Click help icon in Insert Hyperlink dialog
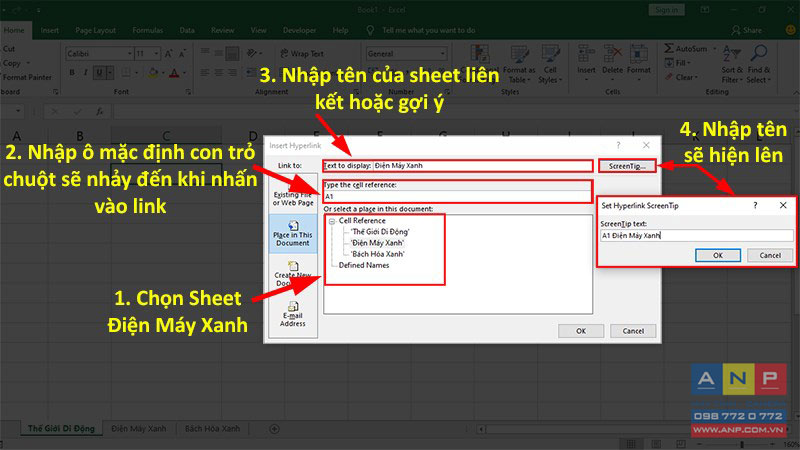800x450 pixels. [x=618, y=145]
